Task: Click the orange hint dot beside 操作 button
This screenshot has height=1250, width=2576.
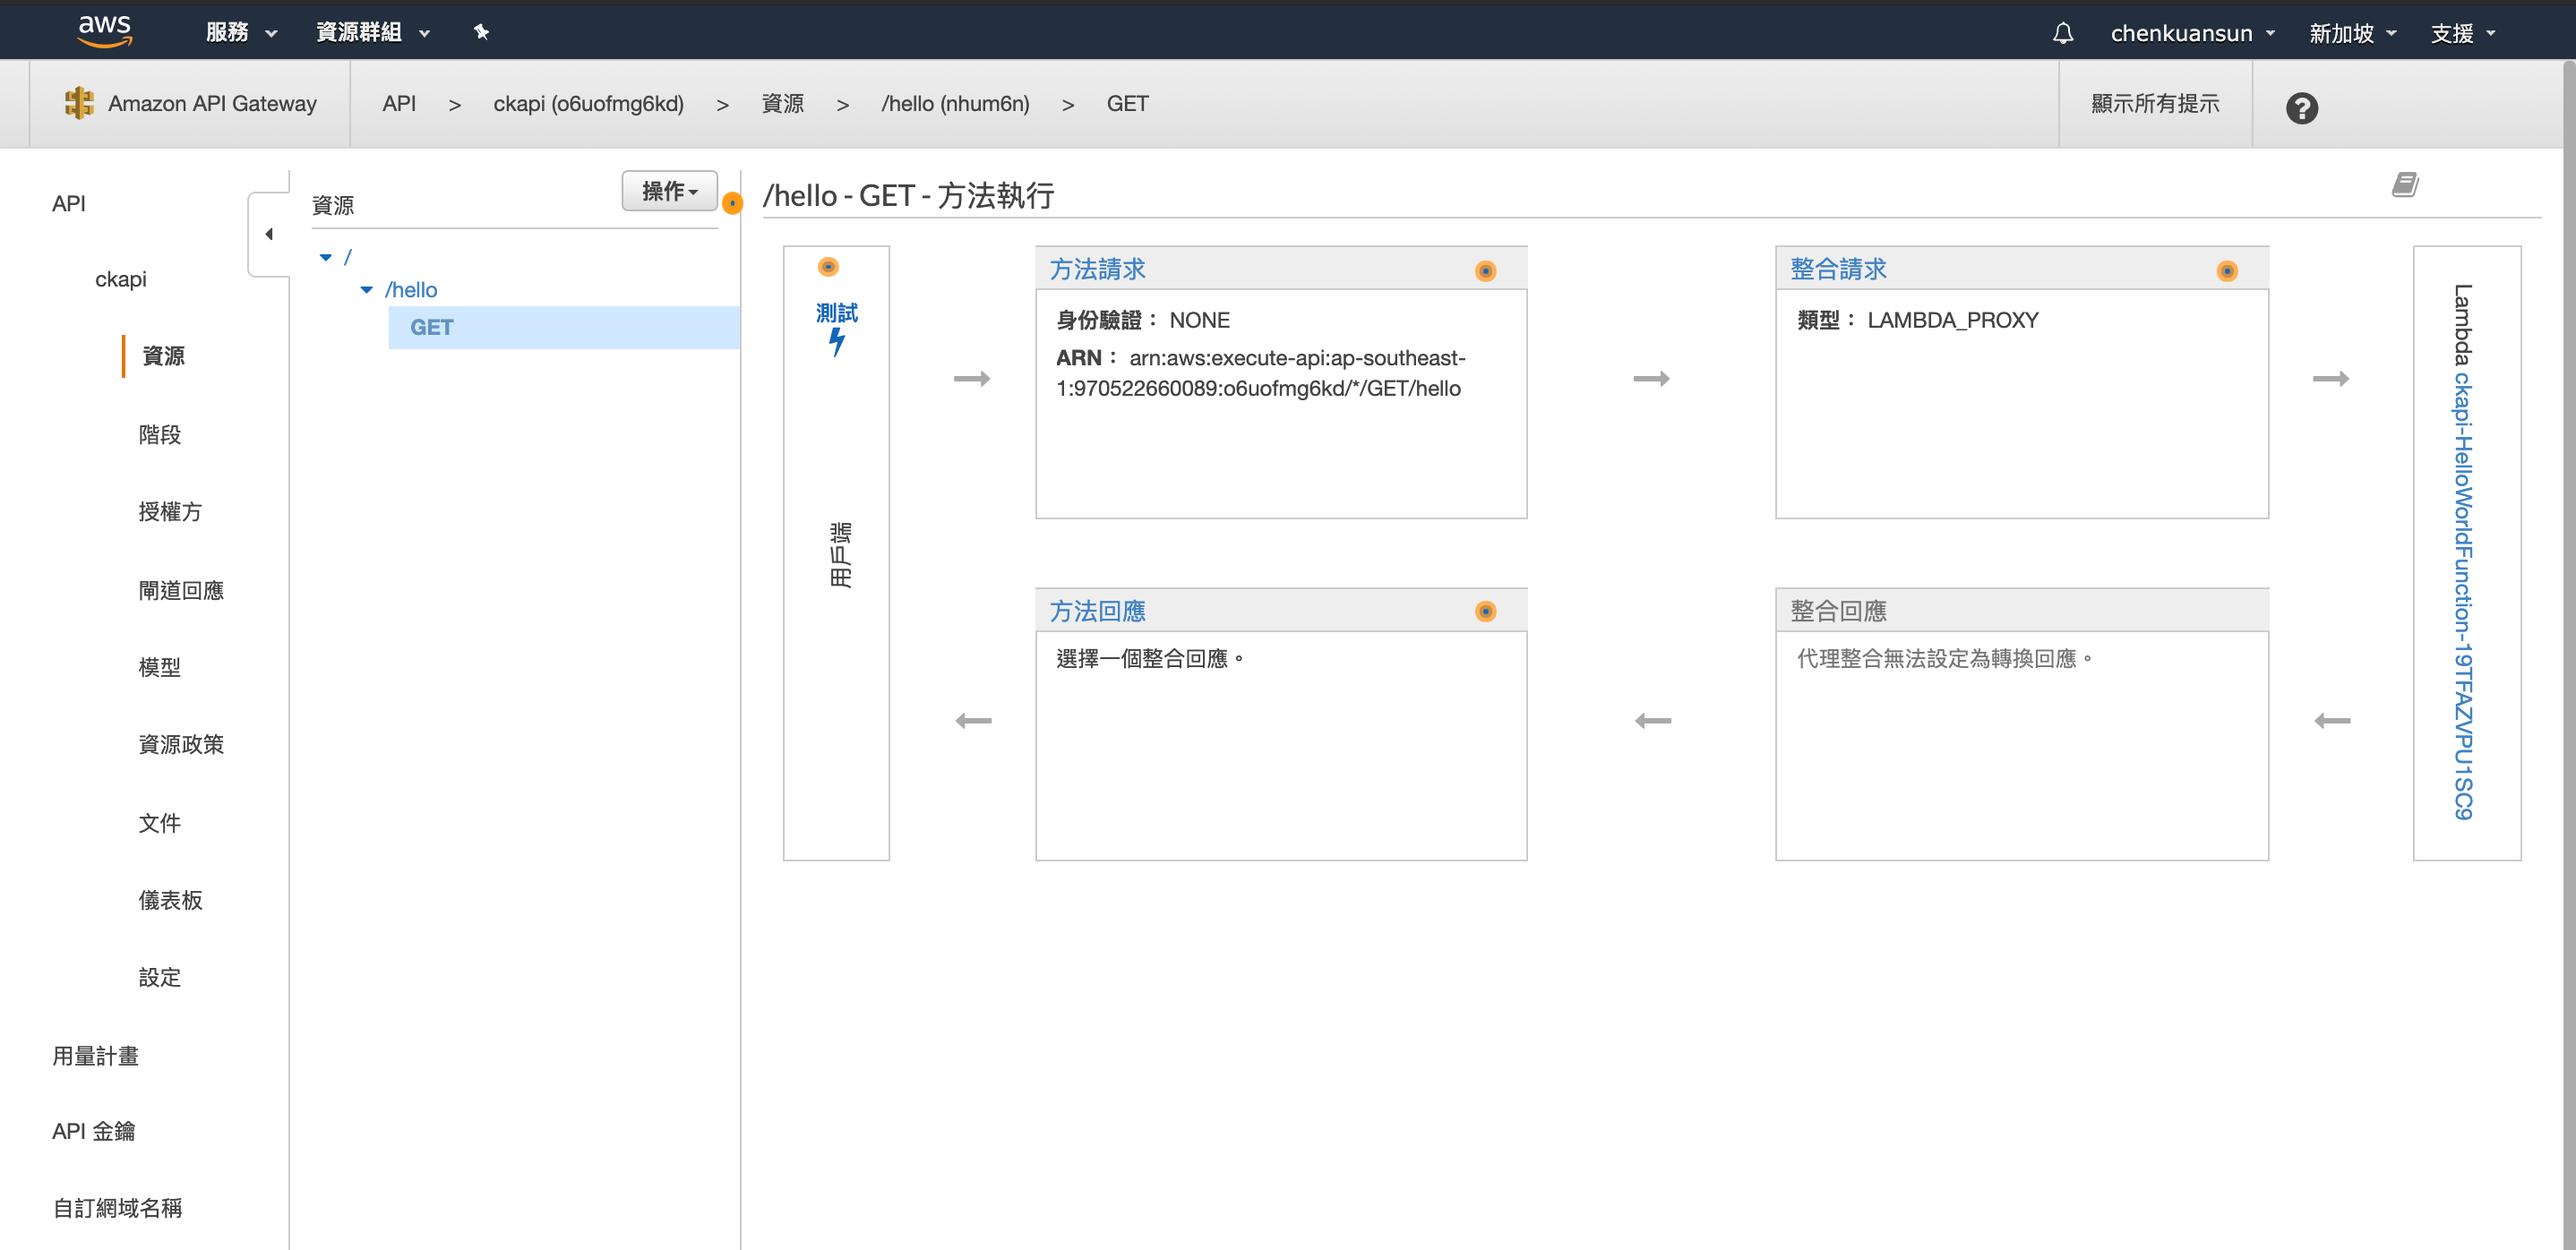Action: (733, 203)
